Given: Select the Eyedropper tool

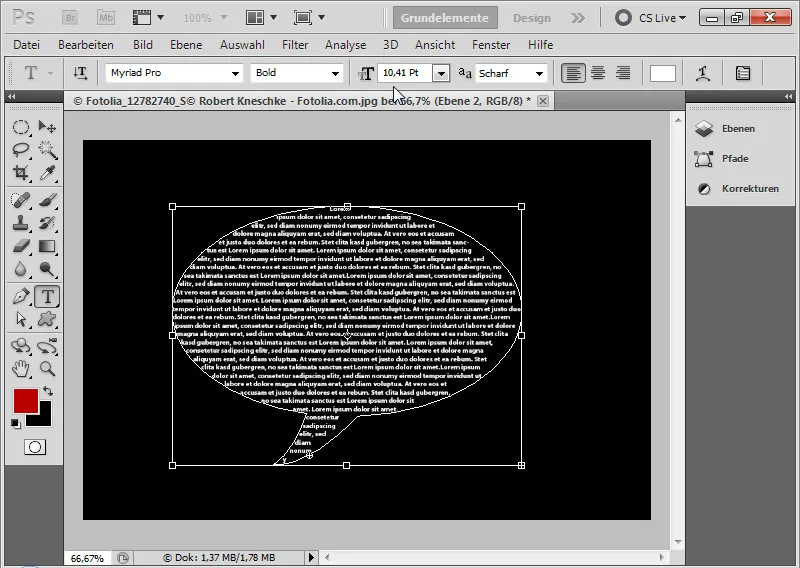Looking at the screenshot, I should 47,173.
